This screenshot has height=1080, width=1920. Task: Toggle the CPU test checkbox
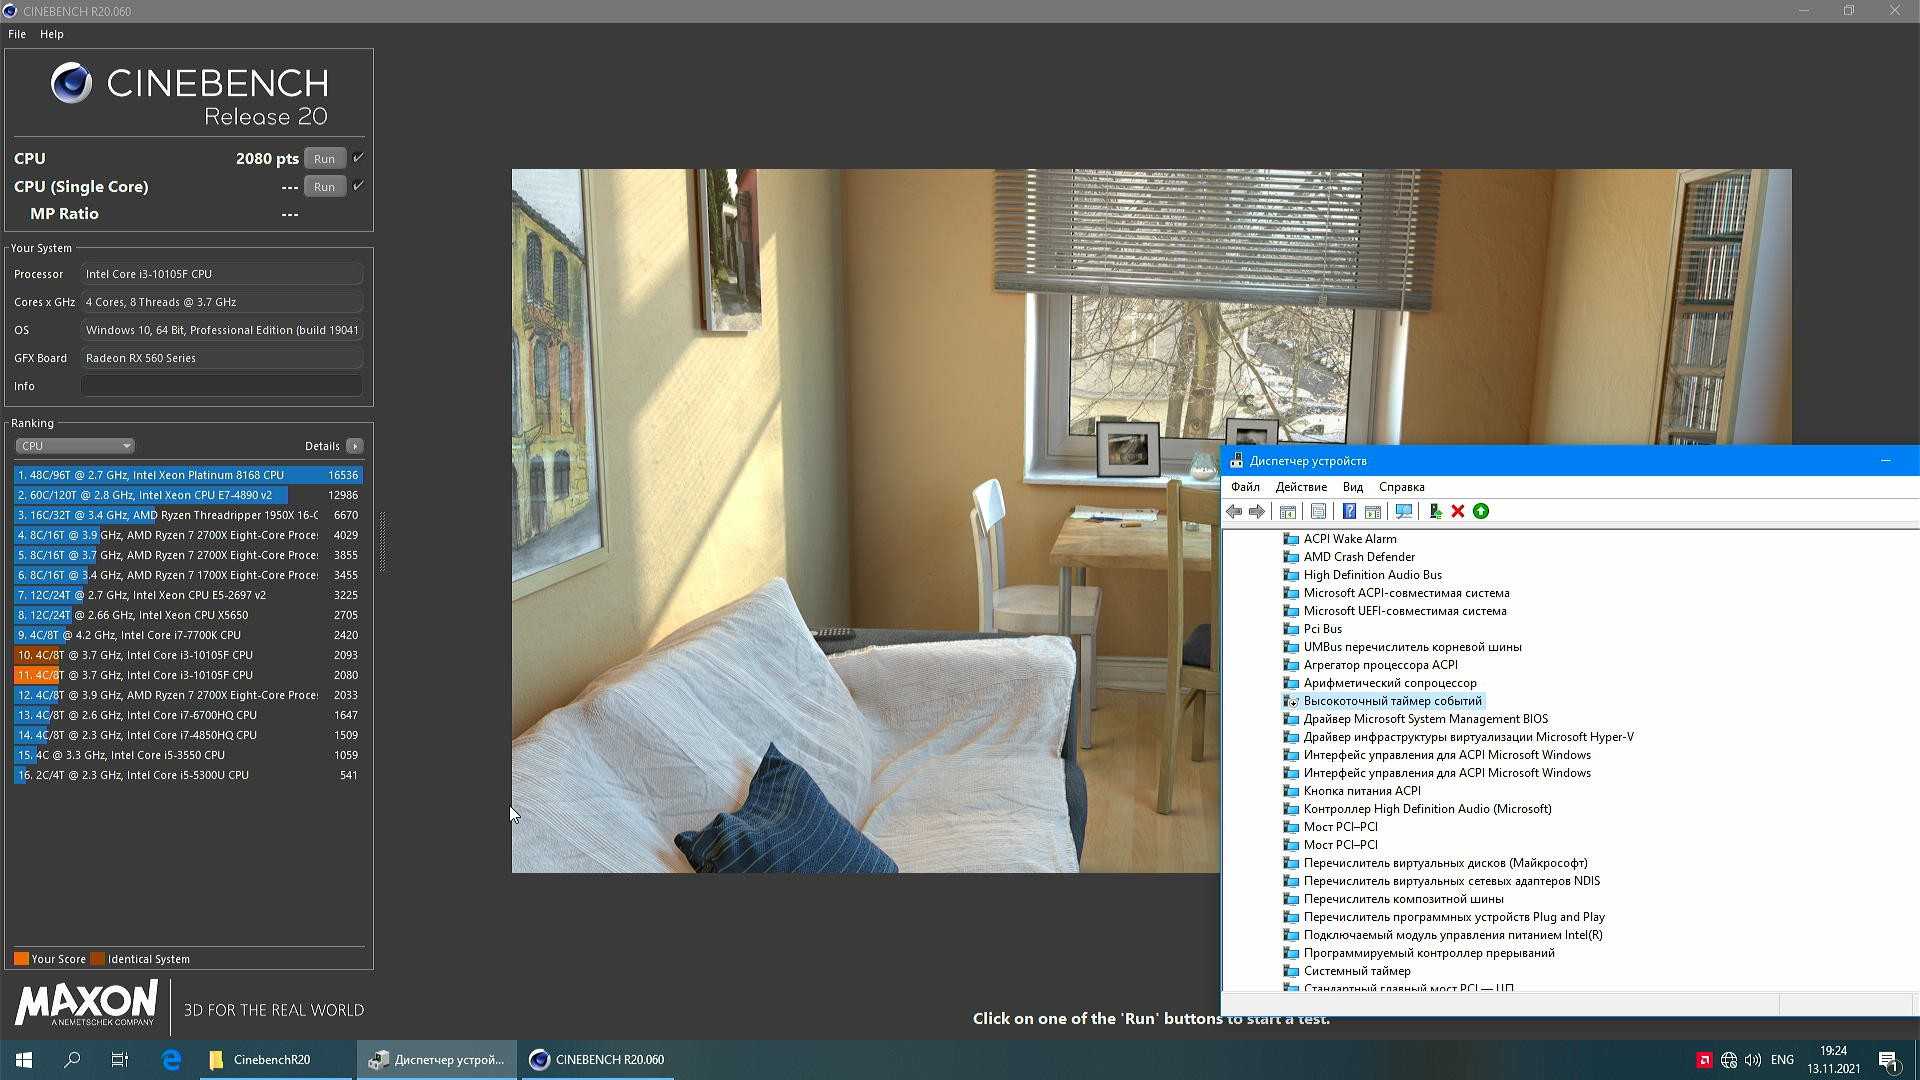(x=358, y=158)
